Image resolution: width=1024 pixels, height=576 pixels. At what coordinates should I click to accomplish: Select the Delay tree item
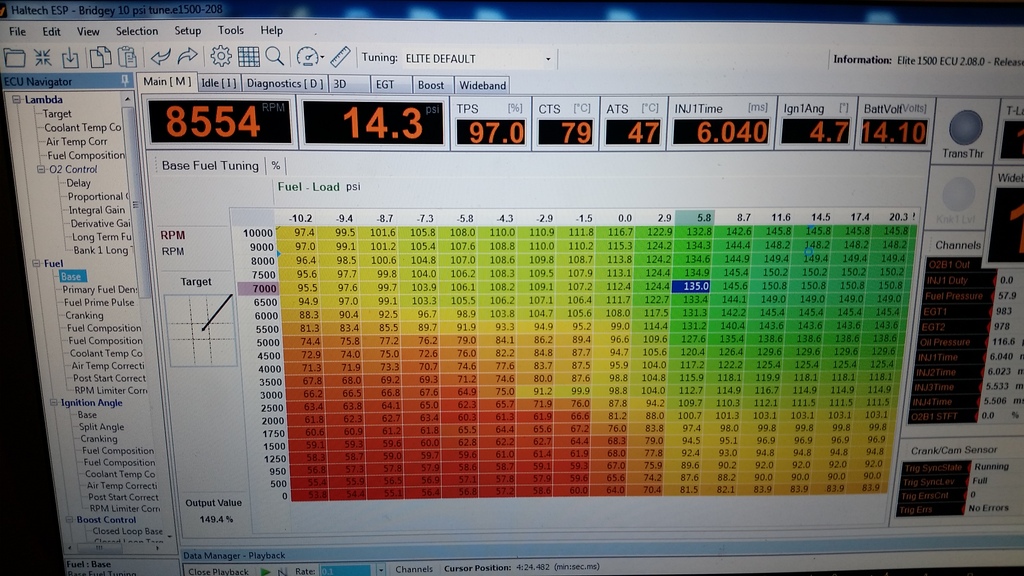(x=78, y=183)
